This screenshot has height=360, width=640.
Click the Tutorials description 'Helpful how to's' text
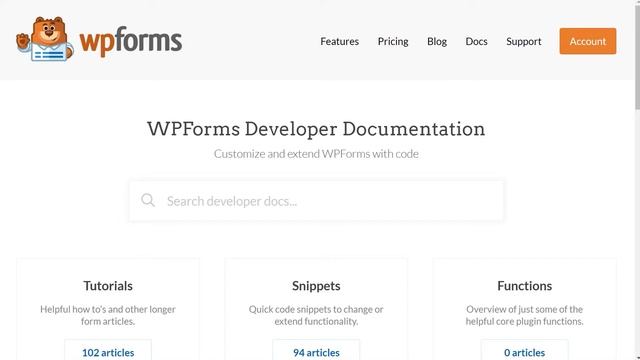108,315
